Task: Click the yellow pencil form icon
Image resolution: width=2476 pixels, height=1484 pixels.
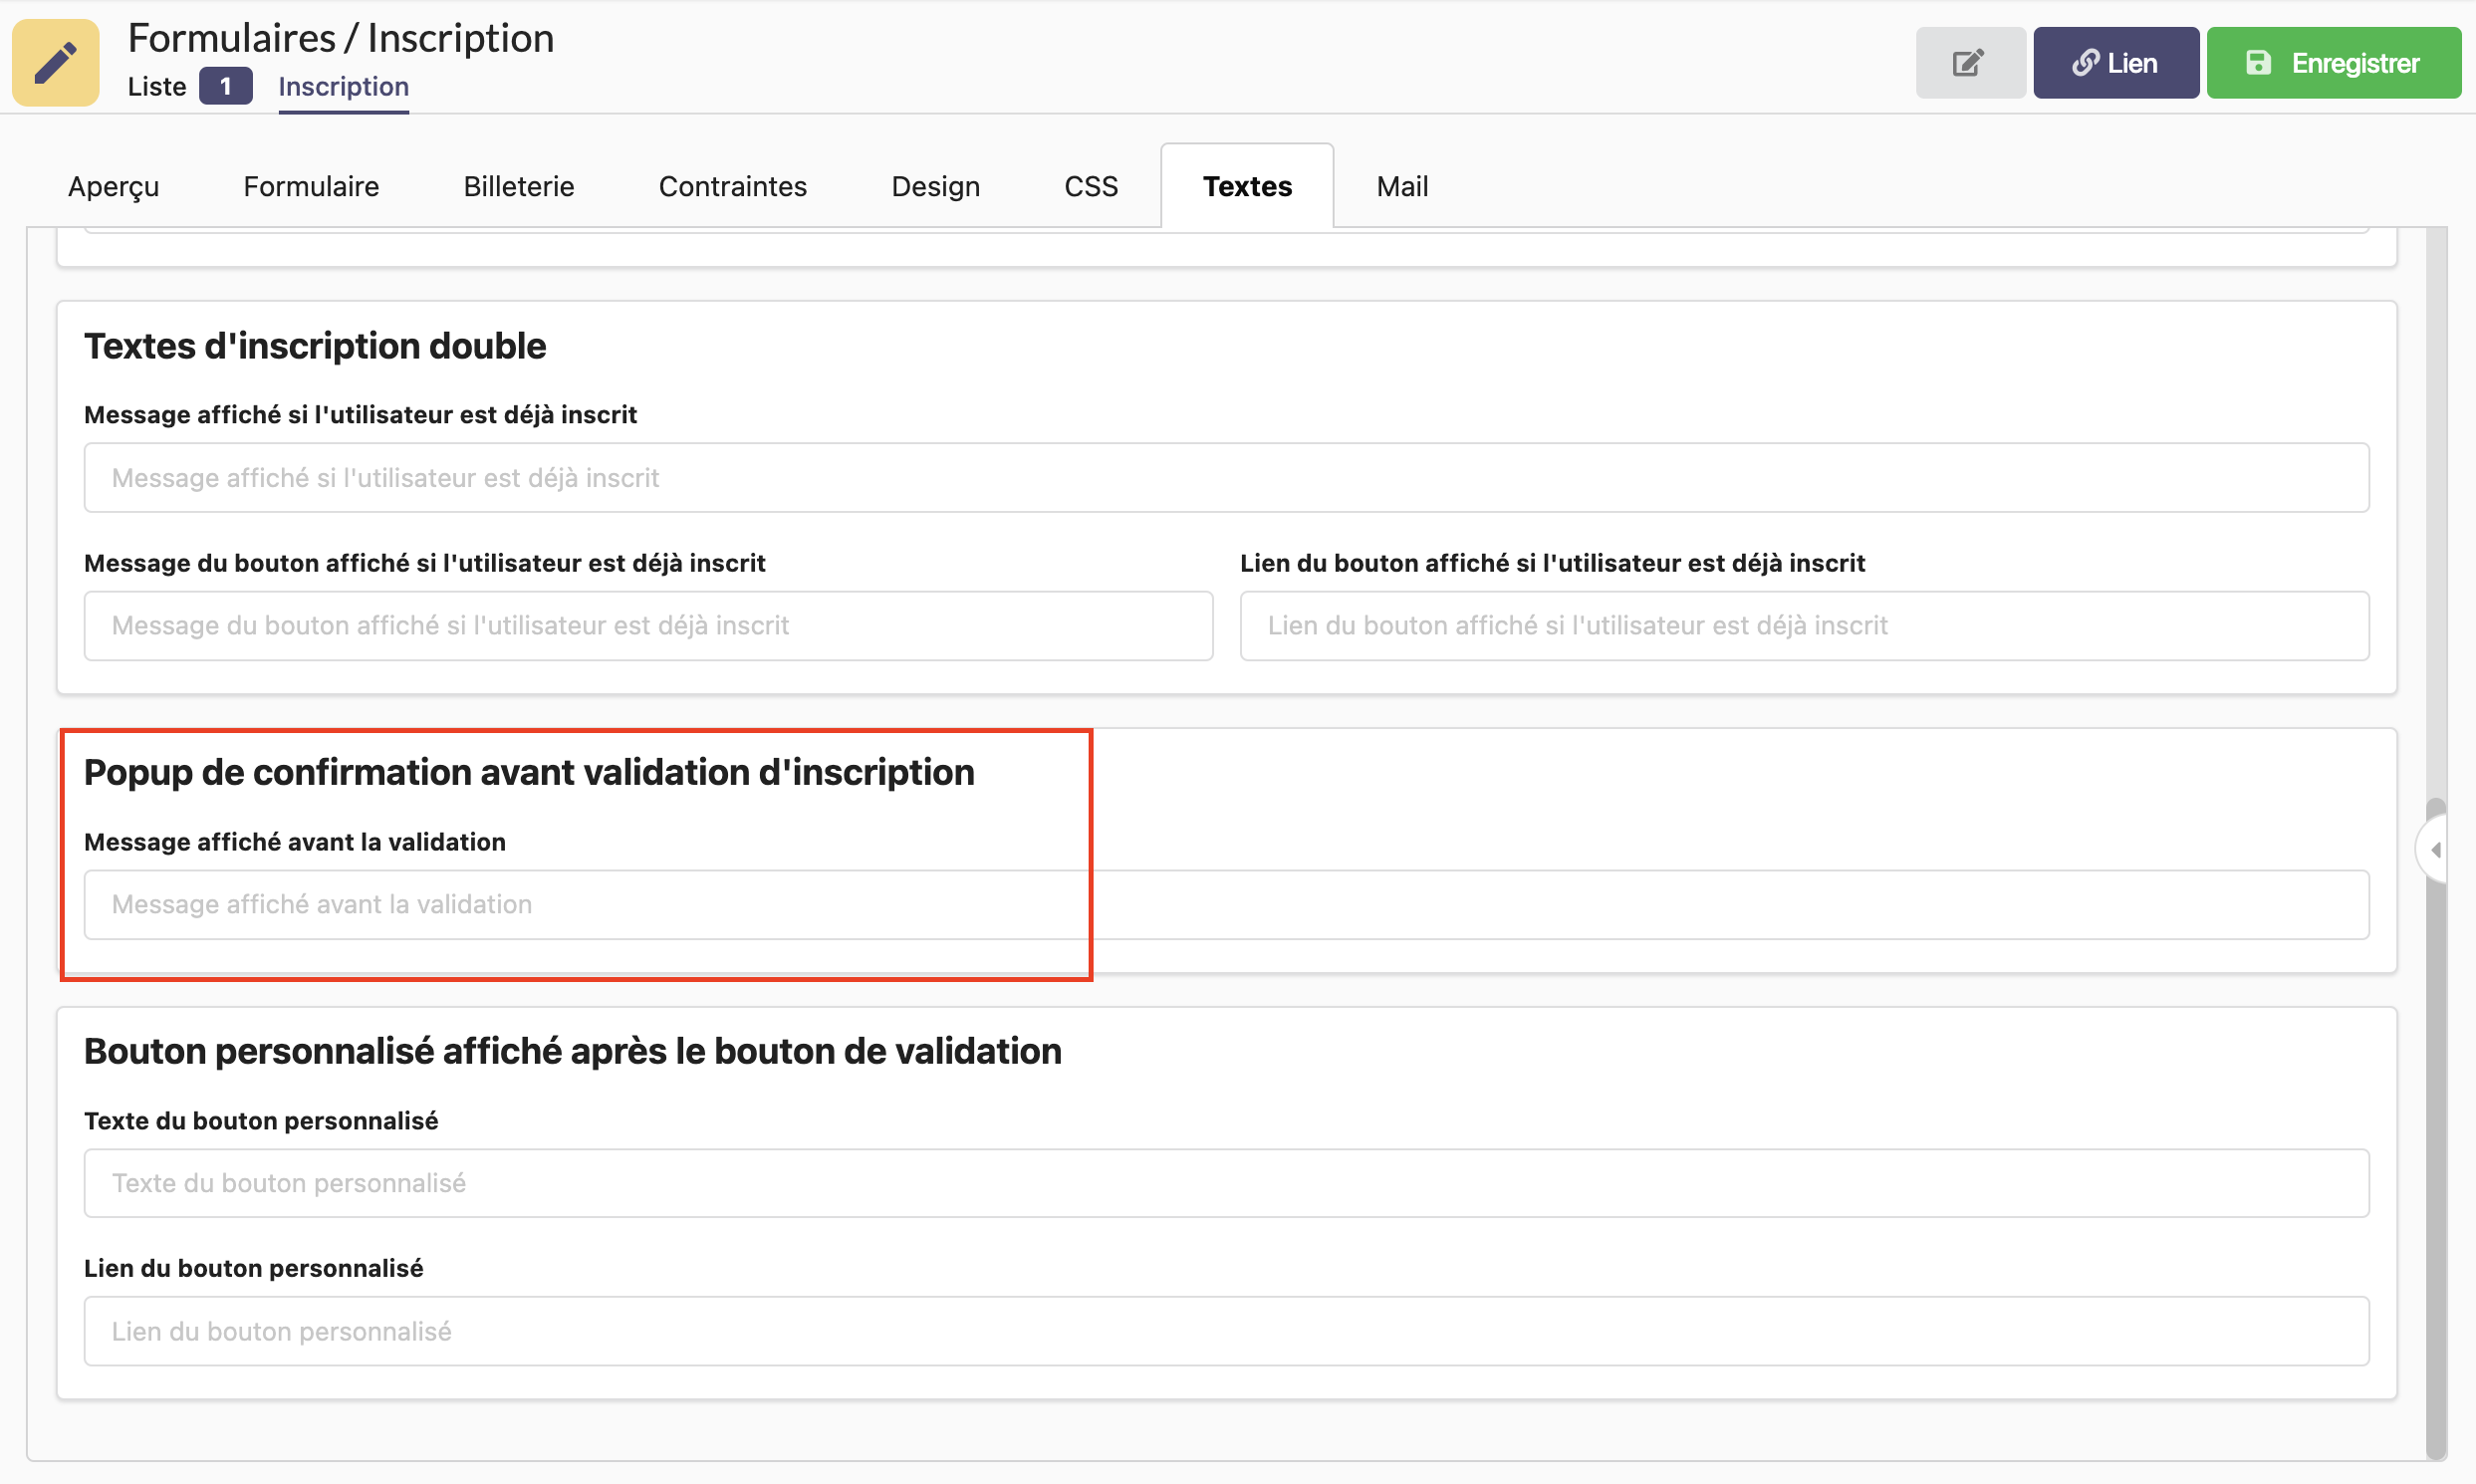Action: tap(56, 62)
